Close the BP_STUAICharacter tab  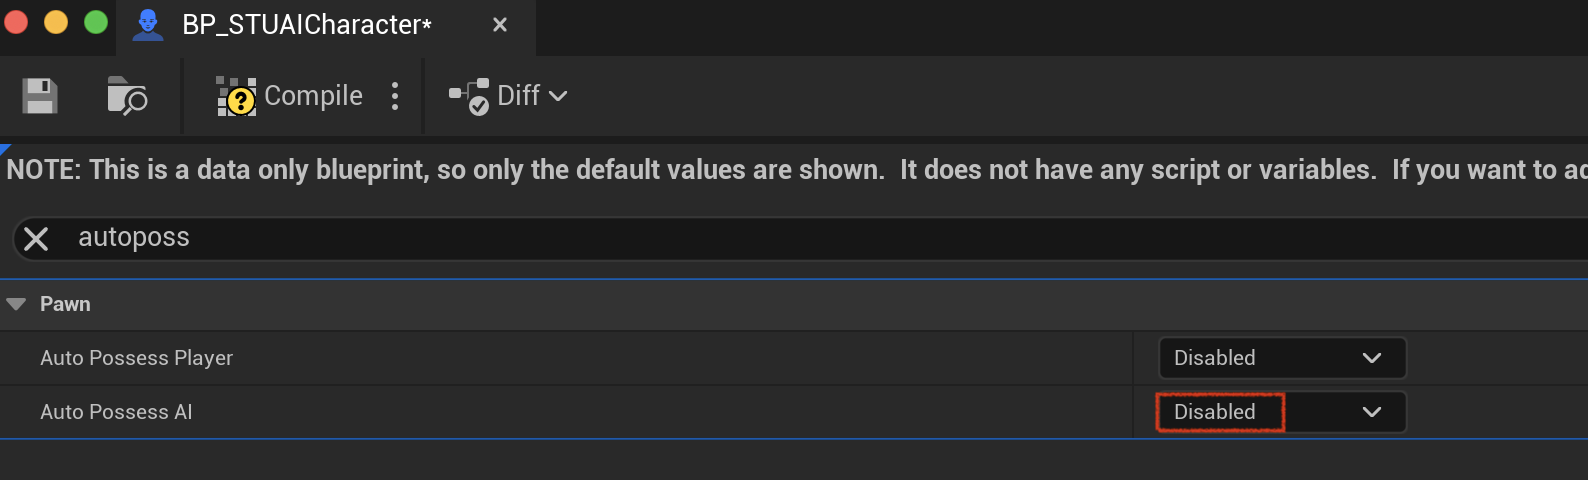tap(500, 24)
